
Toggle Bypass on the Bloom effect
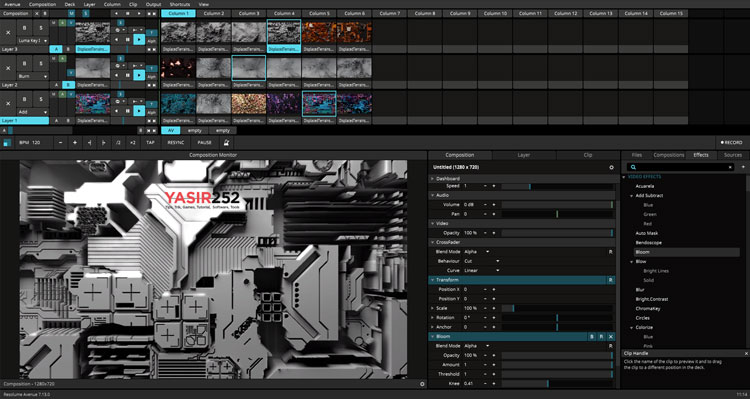tap(592, 336)
